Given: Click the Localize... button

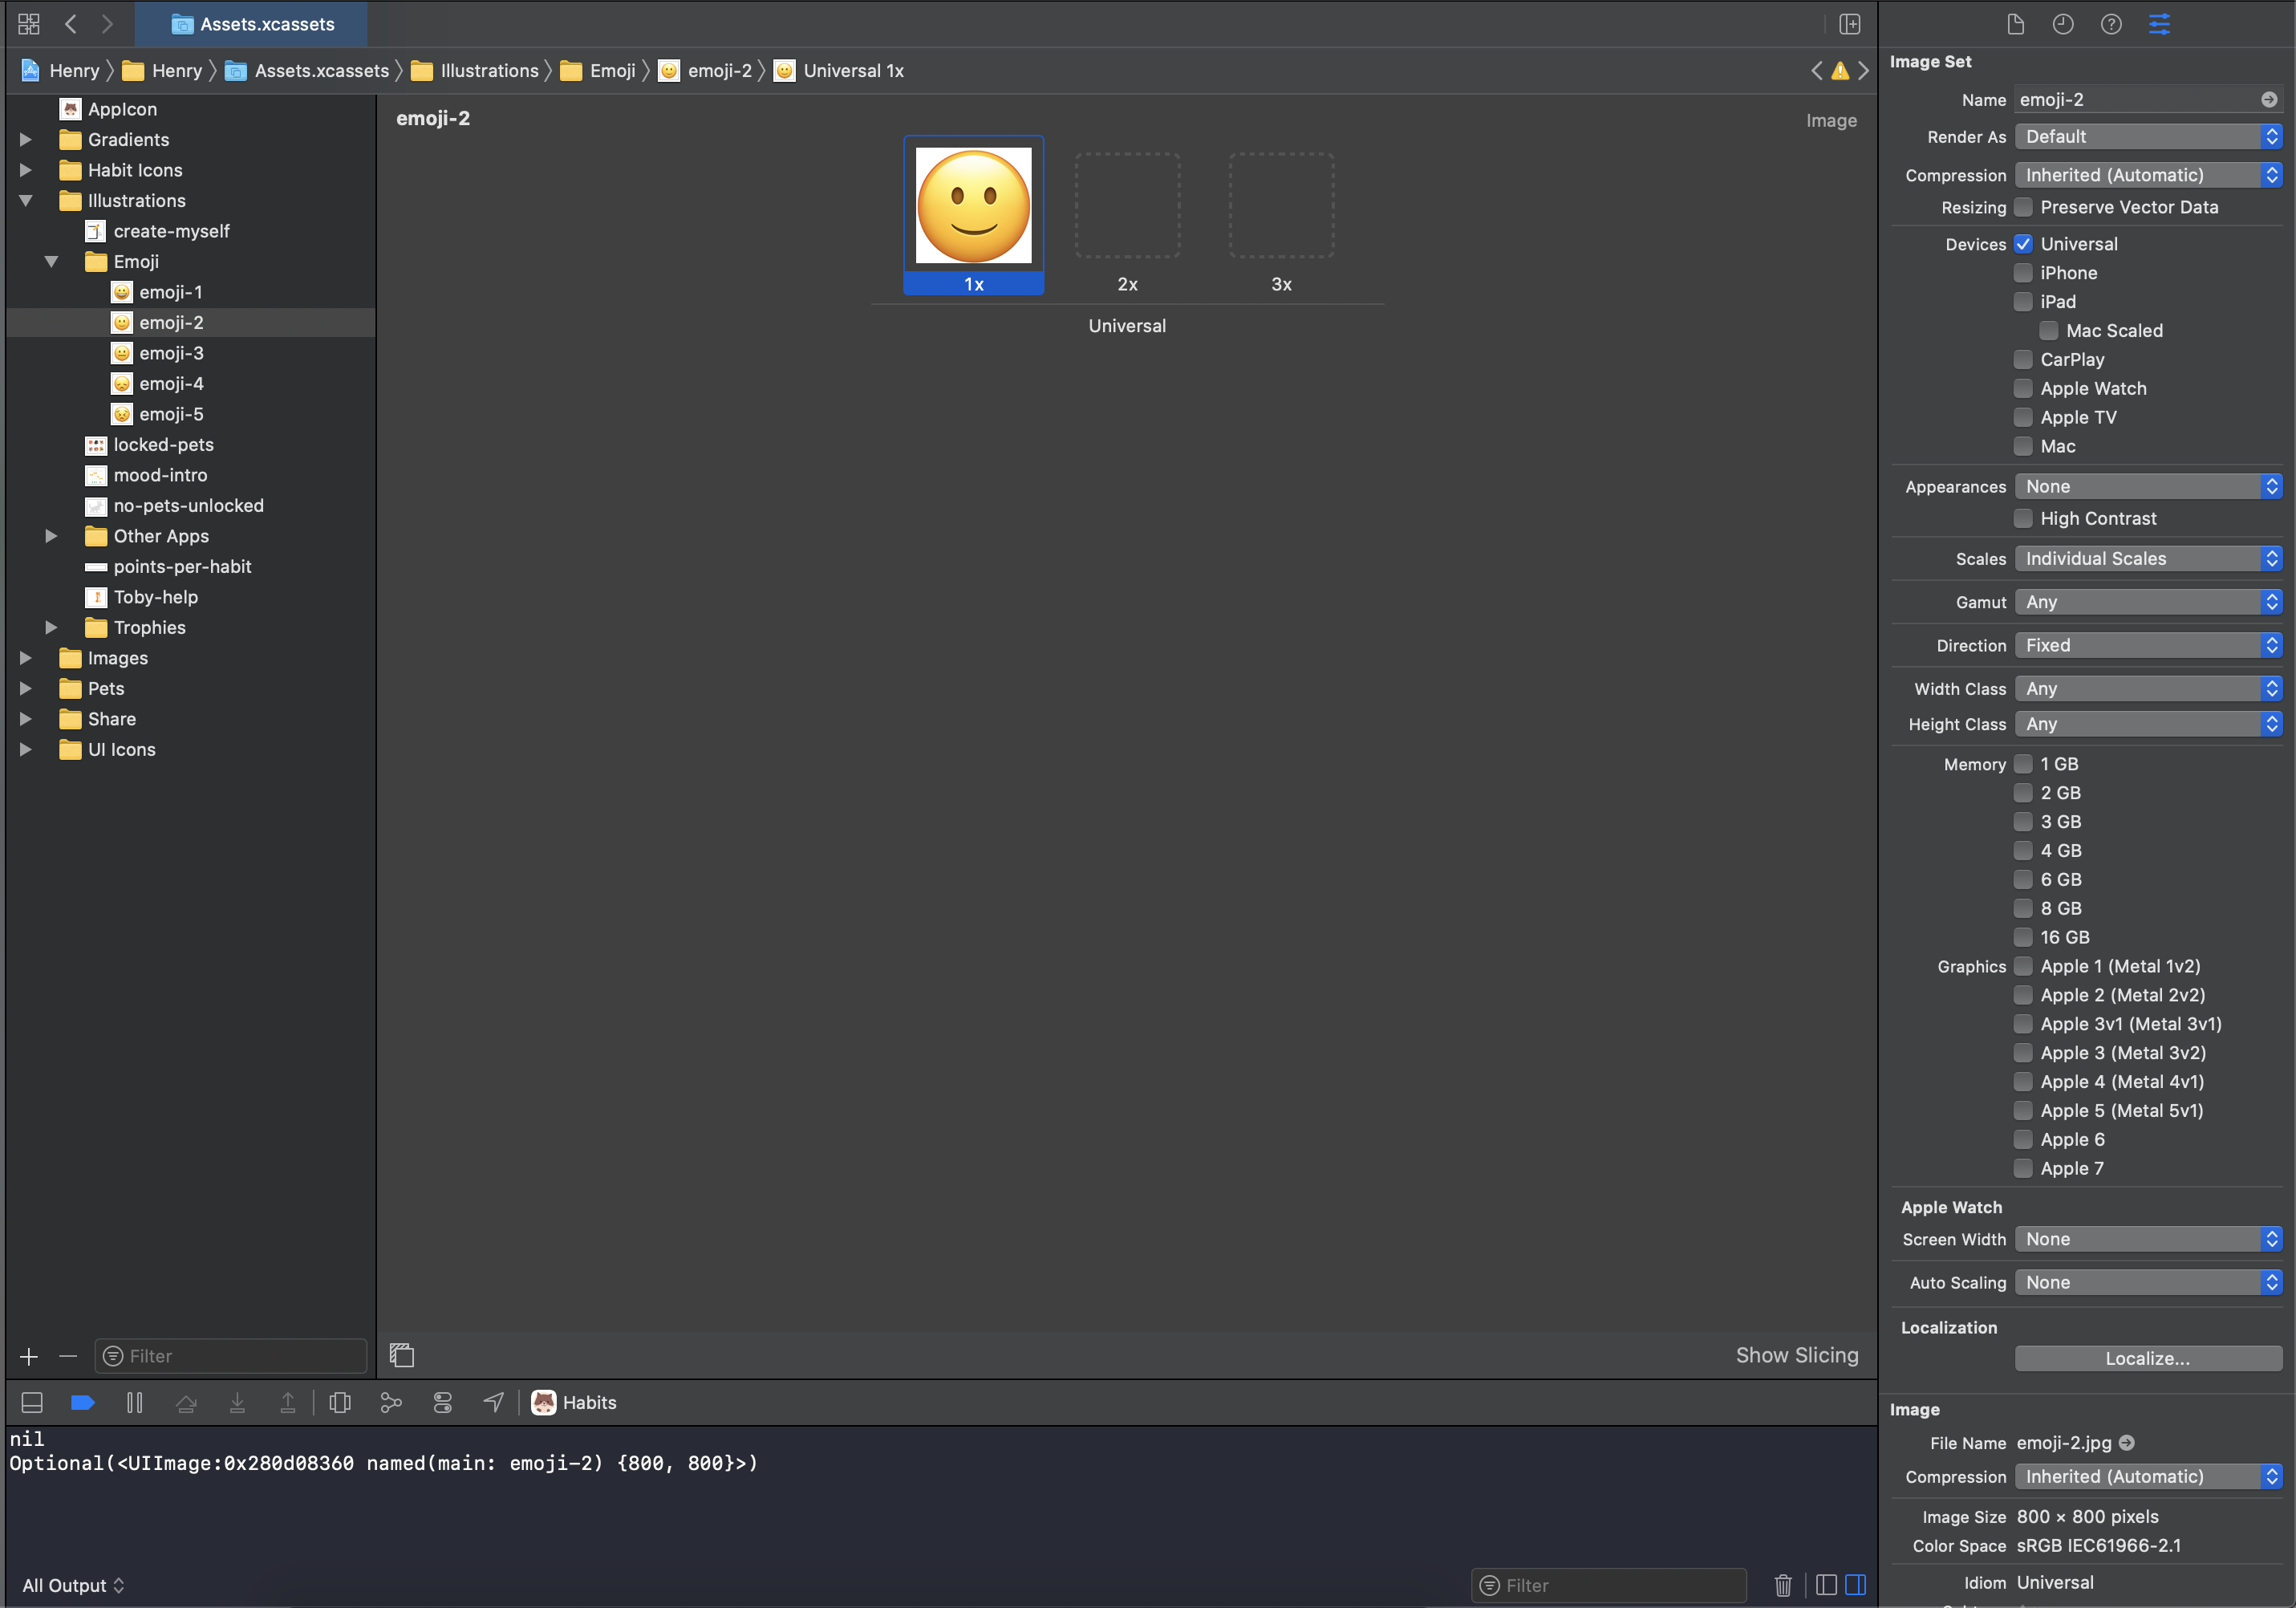Looking at the screenshot, I should point(2148,1358).
